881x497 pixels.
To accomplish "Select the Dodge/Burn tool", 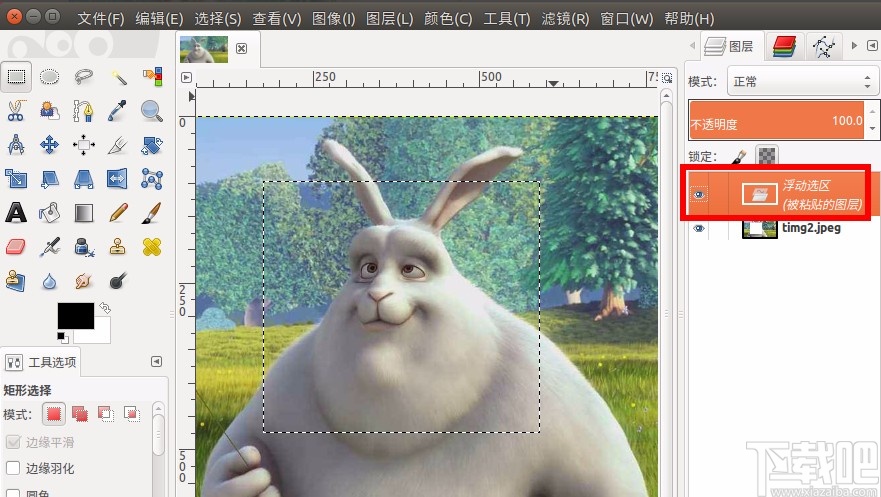I will pos(118,281).
